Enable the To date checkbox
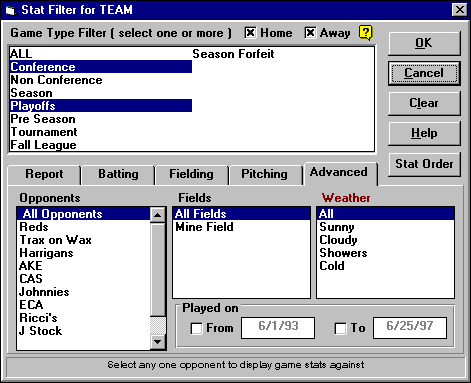This screenshot has height=383, width=471. click(x=340, y=328)
